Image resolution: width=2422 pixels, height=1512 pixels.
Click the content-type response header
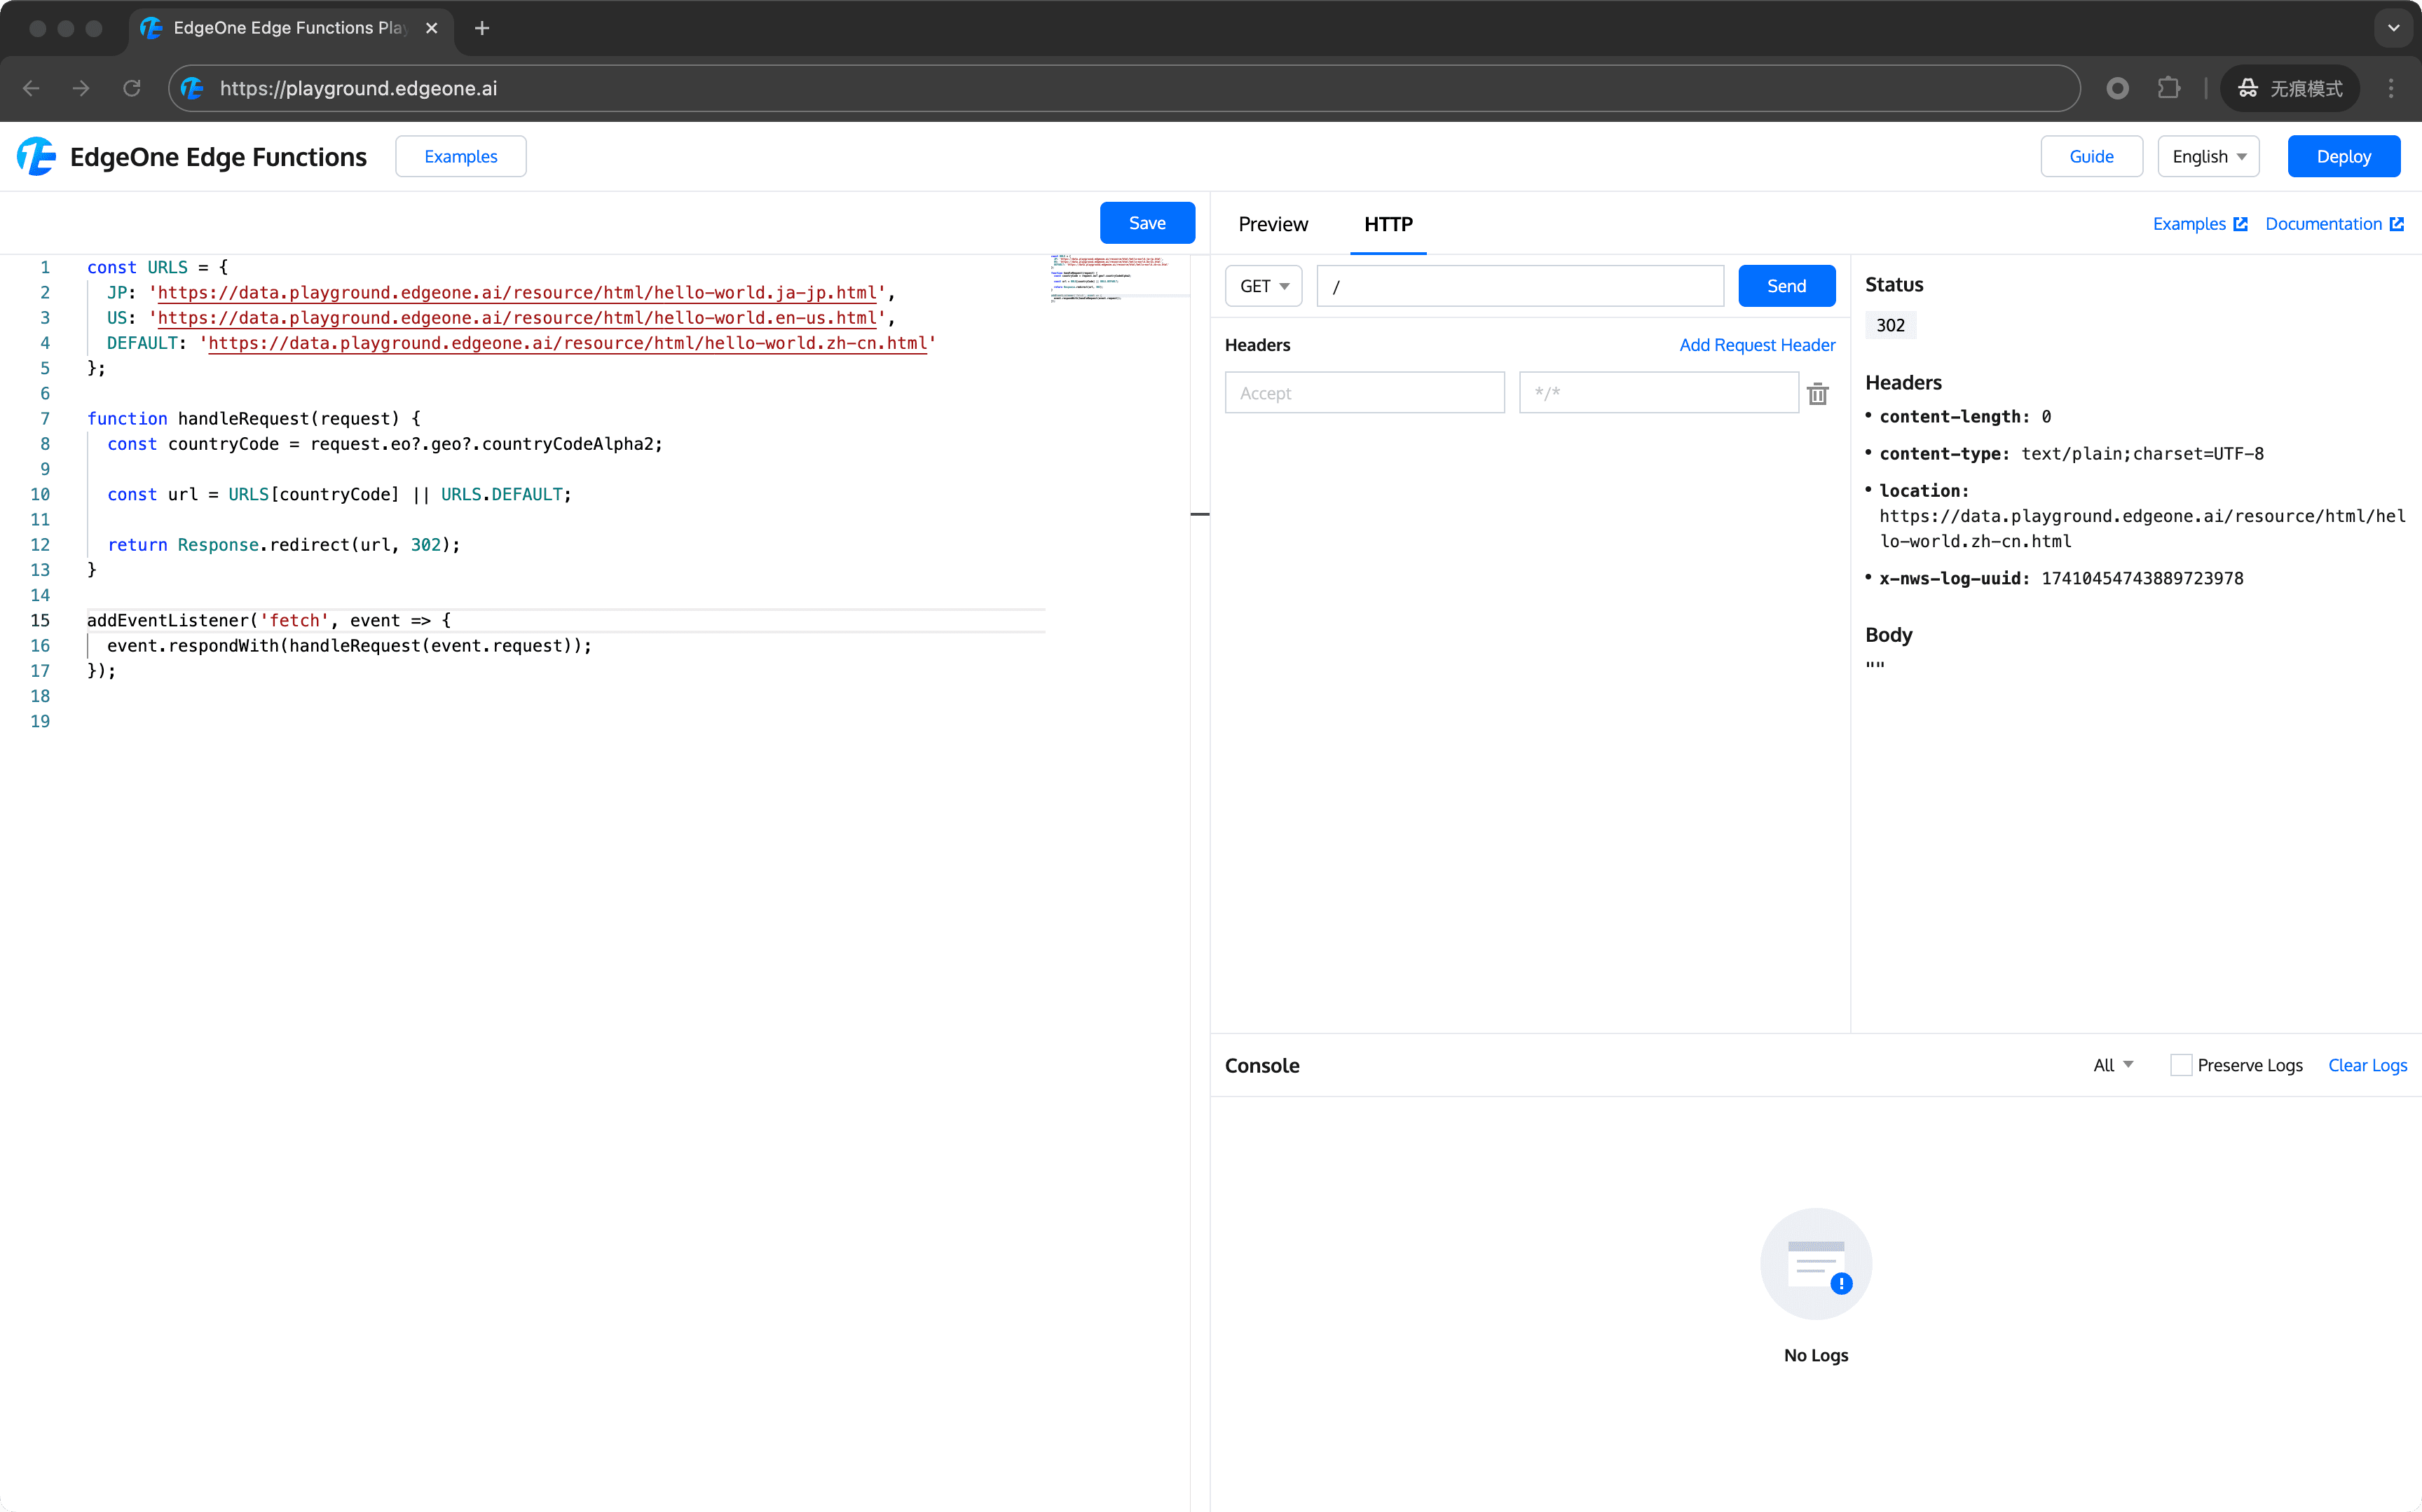coord(2071,454)
